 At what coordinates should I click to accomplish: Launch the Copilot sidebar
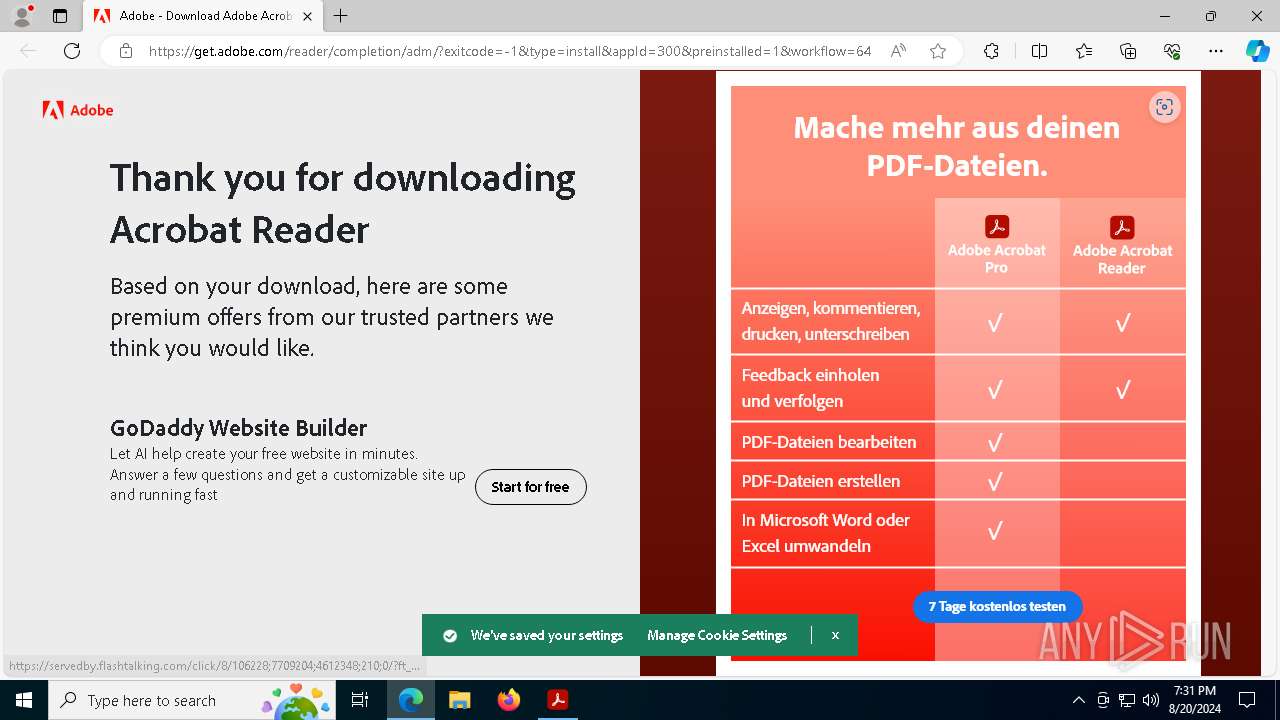tap(1257, 51)
